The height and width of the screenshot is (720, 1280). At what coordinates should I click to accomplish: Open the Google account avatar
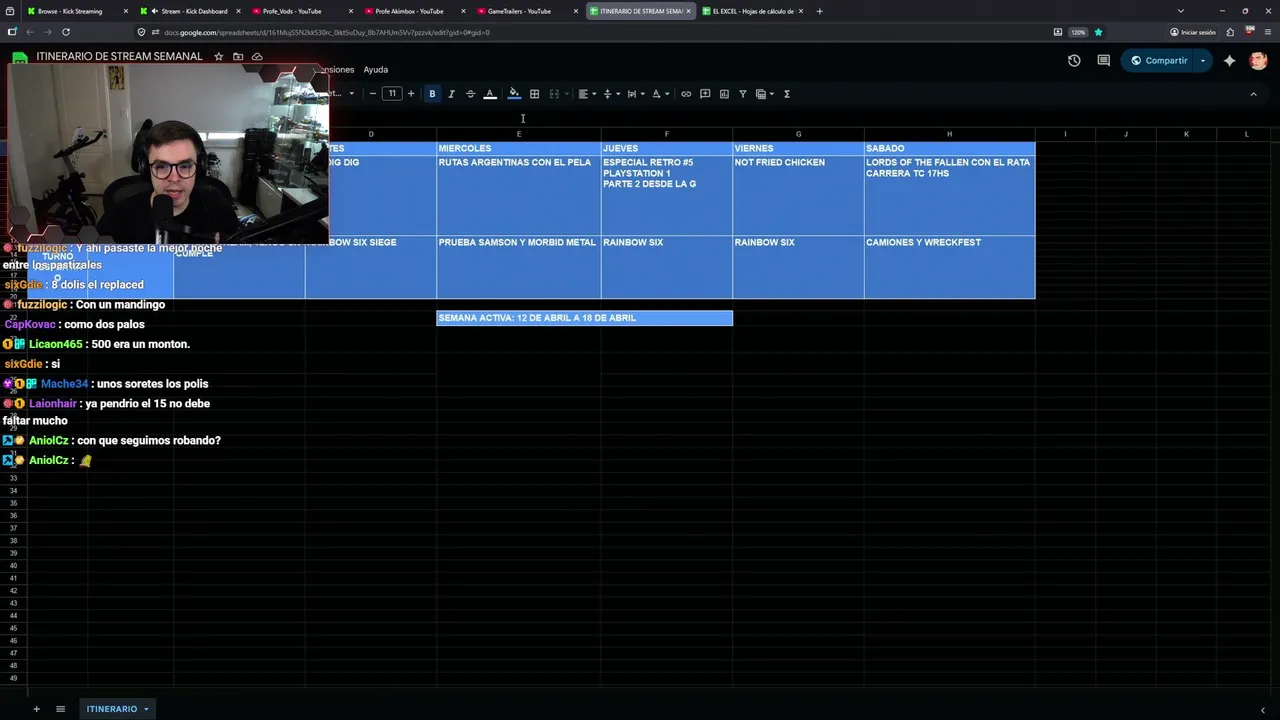point(1258,60)
